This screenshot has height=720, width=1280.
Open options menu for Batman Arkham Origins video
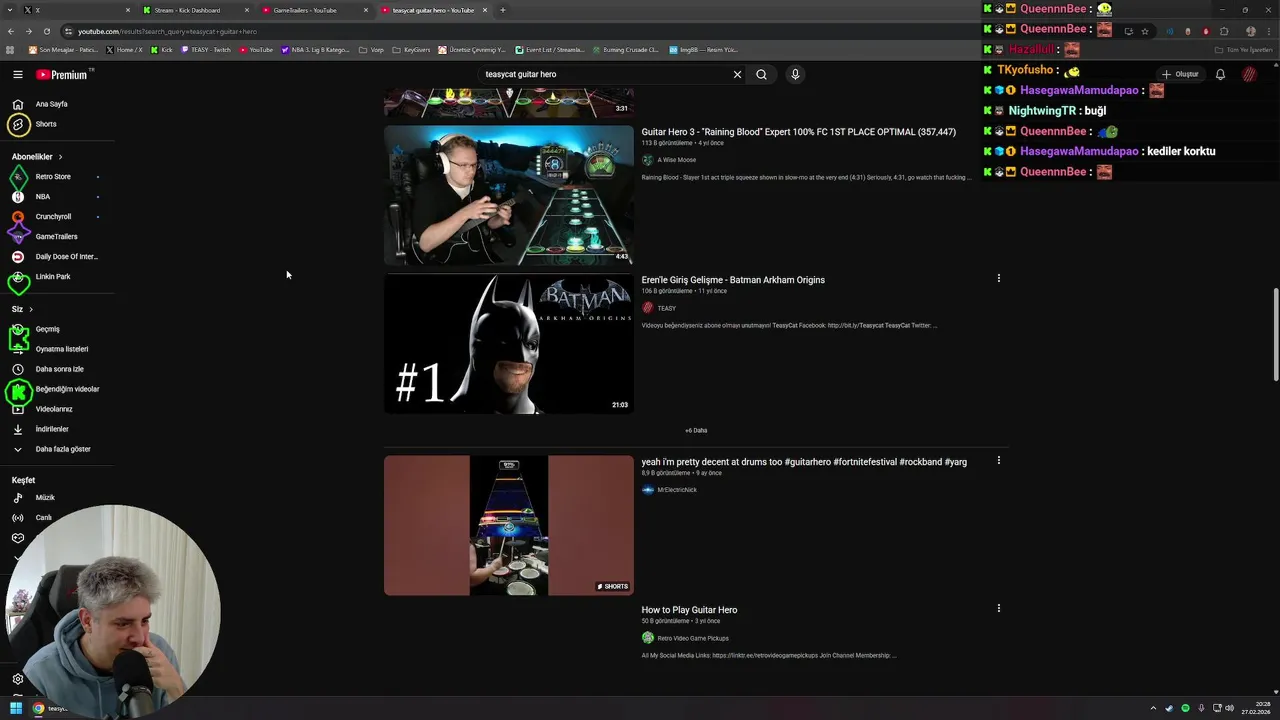[998, 278]
